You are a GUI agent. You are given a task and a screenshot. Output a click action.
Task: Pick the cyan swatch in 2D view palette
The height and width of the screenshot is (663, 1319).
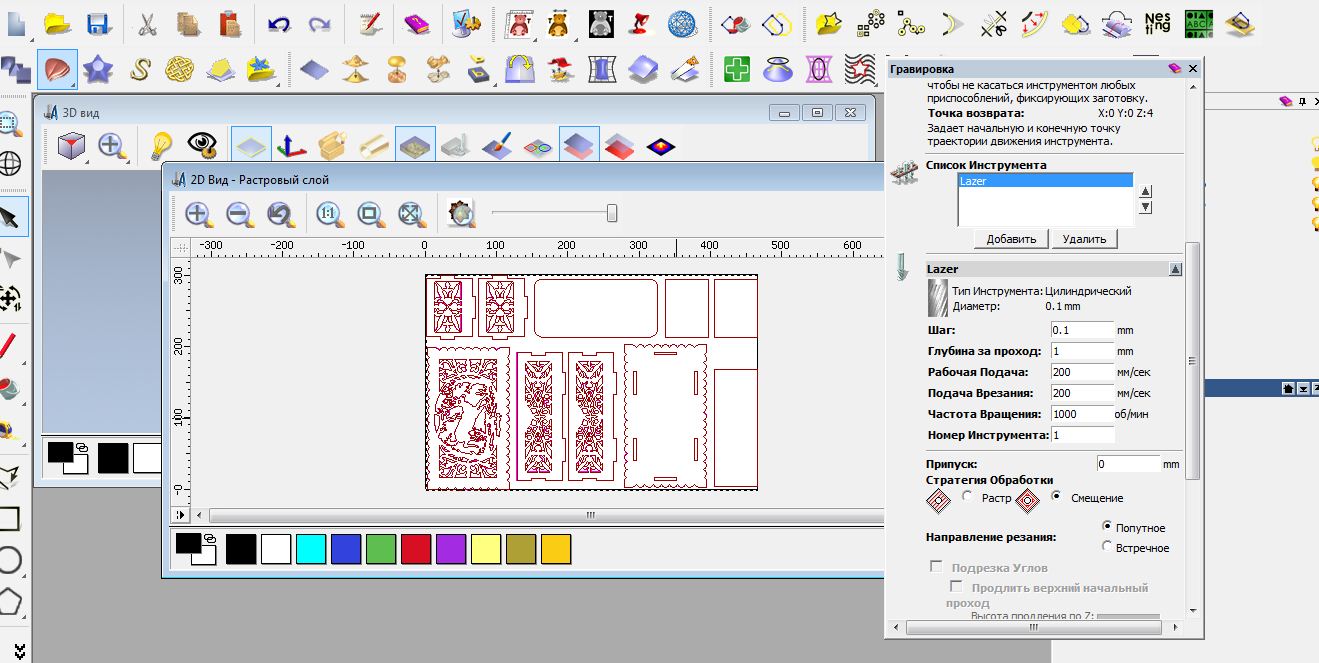[311, 549]
